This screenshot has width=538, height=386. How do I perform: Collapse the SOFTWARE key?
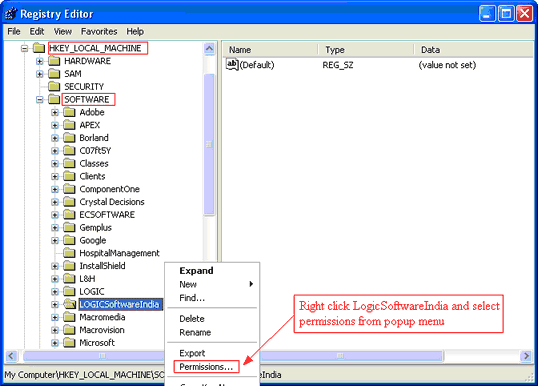click(39, 100)
